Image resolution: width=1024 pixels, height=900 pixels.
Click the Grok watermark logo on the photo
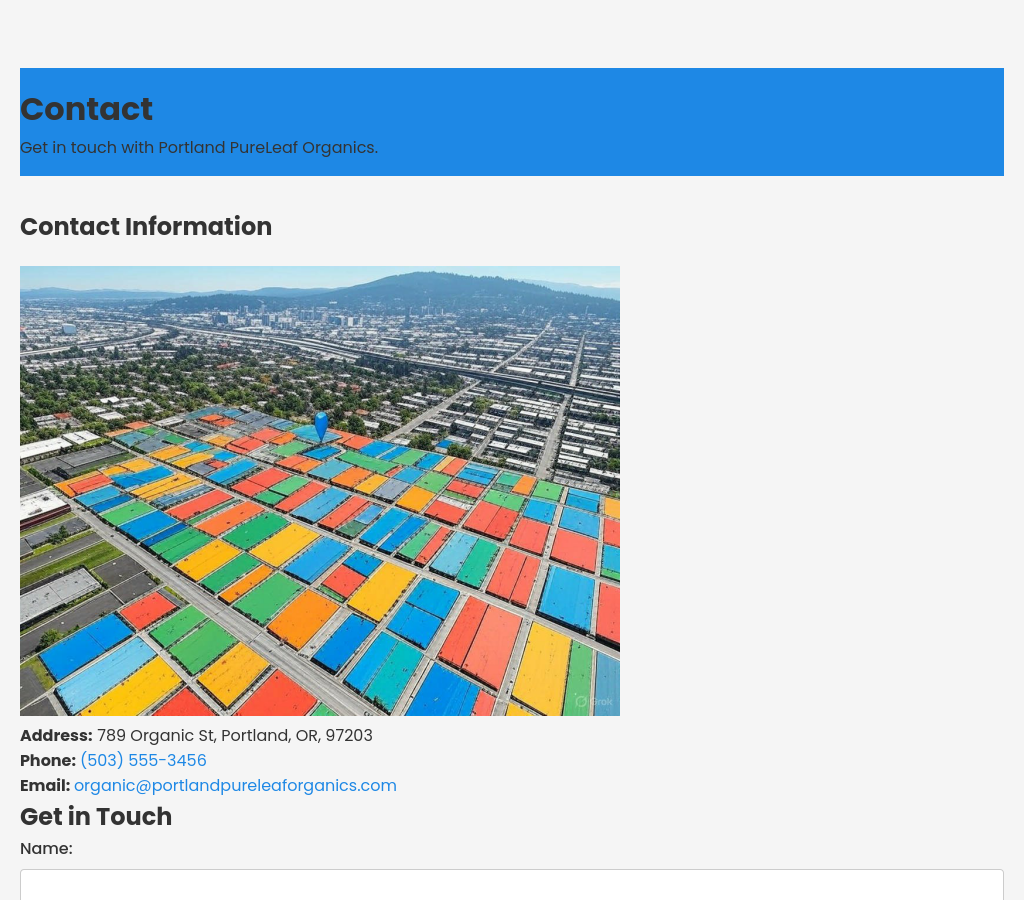593,701
